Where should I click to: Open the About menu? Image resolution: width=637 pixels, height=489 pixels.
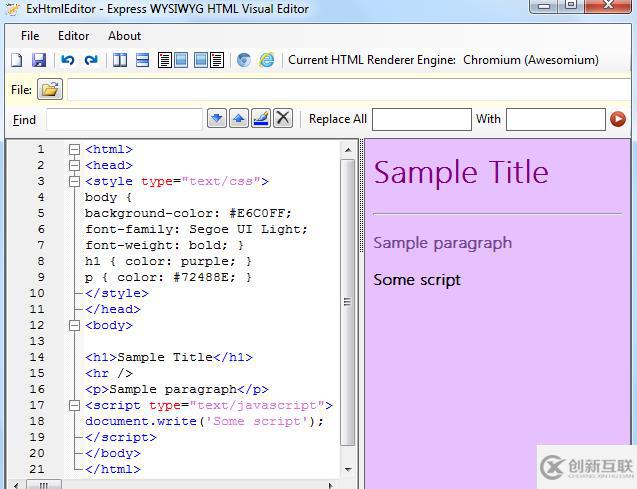pyautogui.click(x=124, y=35)
